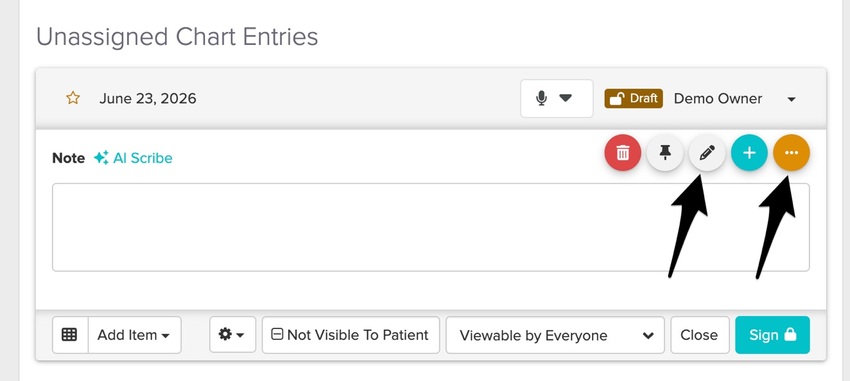This screenshot has width=850, height=381.
Task: Open the dropdown arrow beside the microphone
Action: tap(565, 98)
